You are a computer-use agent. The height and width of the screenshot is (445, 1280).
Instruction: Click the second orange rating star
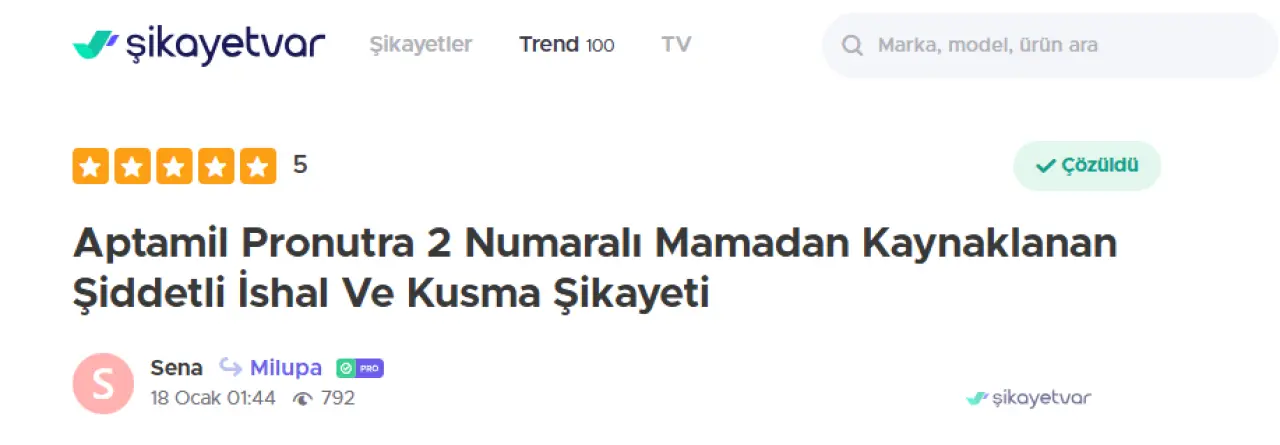click(132, 166)
